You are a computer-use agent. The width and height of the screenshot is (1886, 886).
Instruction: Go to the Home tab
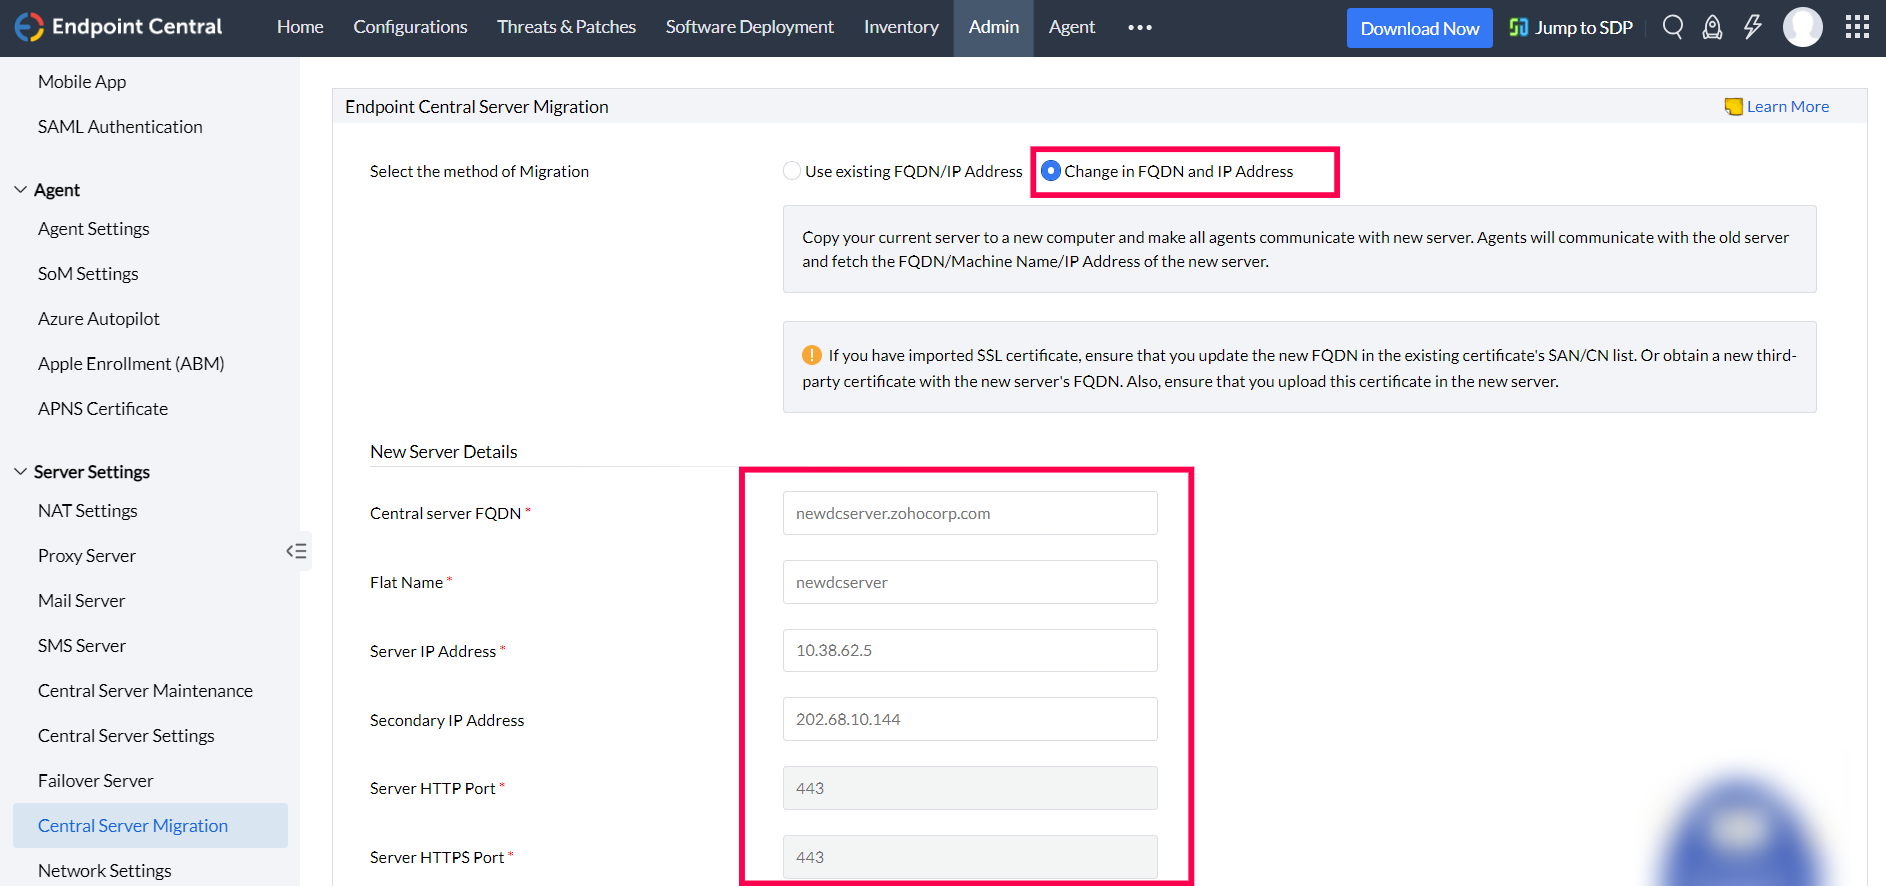(300, 27)
